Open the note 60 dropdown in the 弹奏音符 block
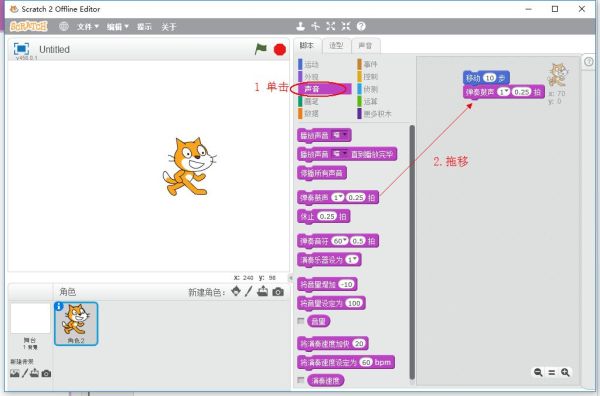The width and height of the screenshot is (600, 396). coord(339,241)
